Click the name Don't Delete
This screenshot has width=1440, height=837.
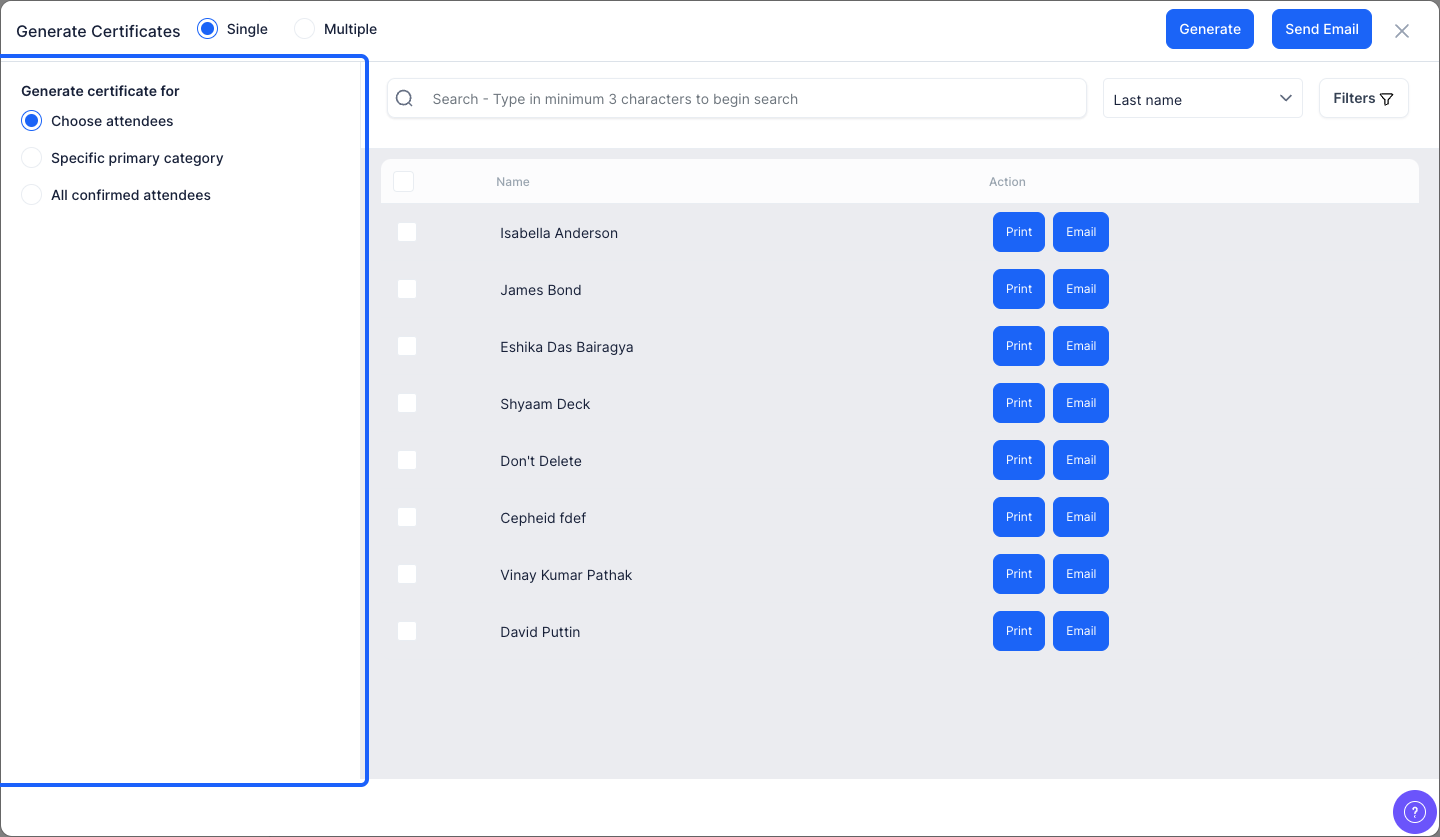pyautogui.click(x=541, y=461)
